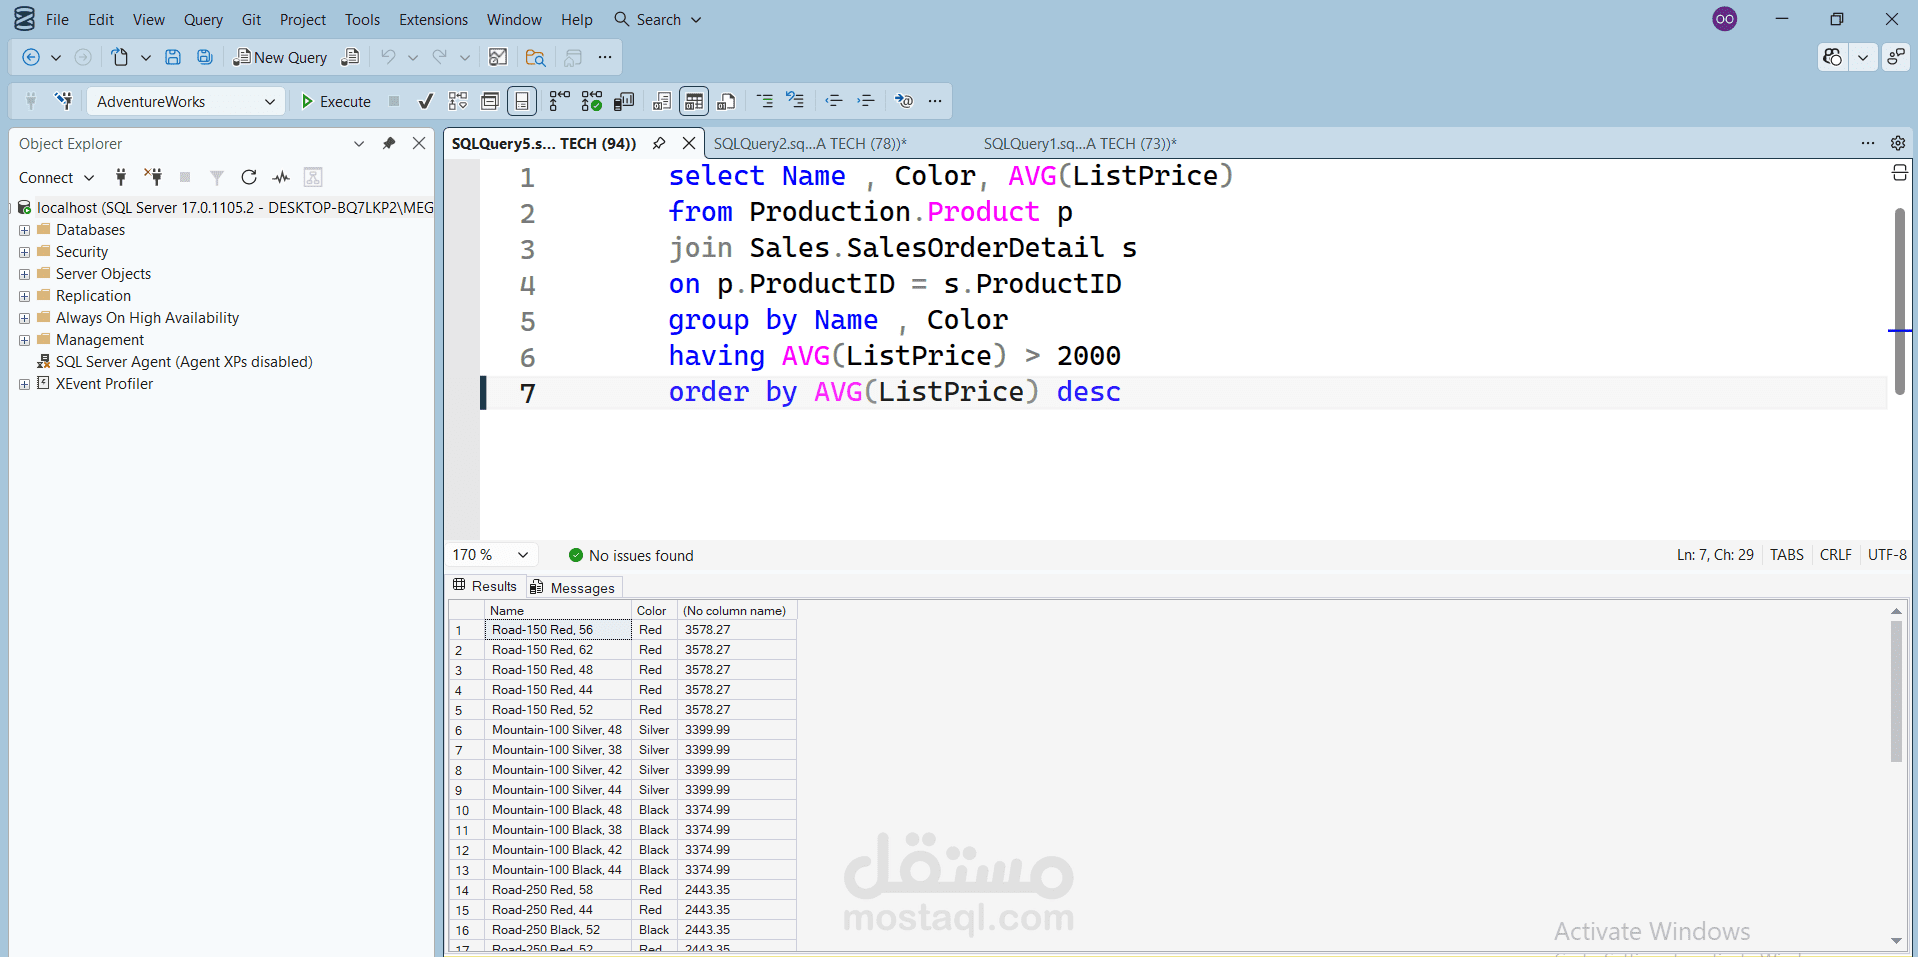Screen dimensions: 1918x957
Task: Close the Object Explorer panel
Action: tap(419, 144)
